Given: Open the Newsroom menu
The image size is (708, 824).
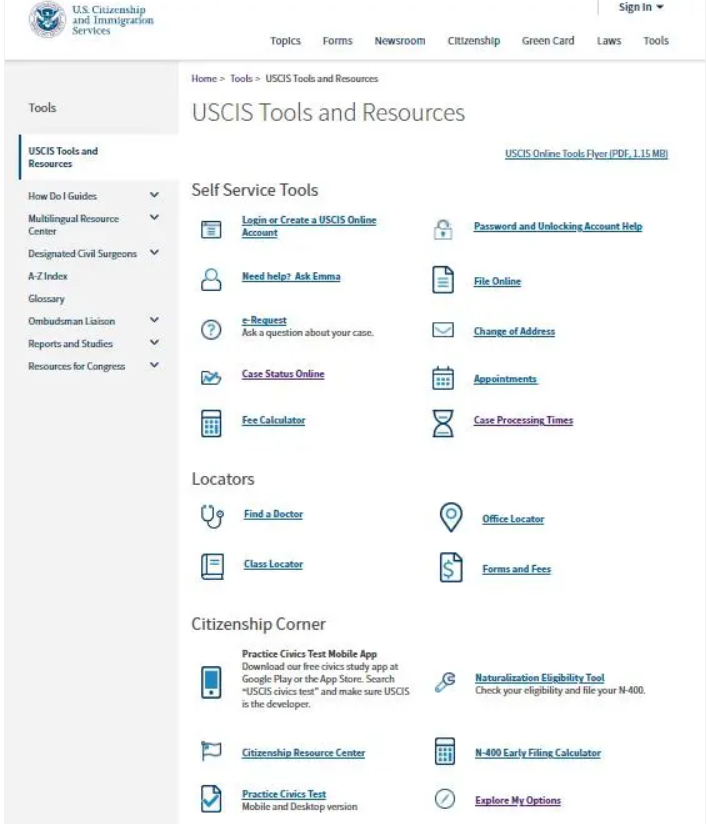Looking at the screenshot, I should (399, 40).
